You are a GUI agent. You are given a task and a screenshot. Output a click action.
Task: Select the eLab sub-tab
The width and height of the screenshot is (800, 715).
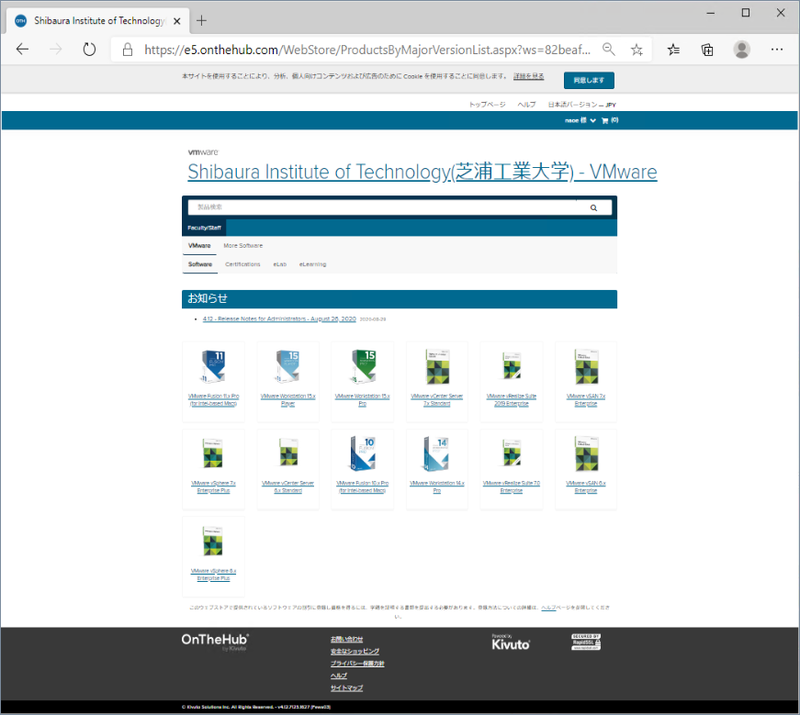coord(280,264)
